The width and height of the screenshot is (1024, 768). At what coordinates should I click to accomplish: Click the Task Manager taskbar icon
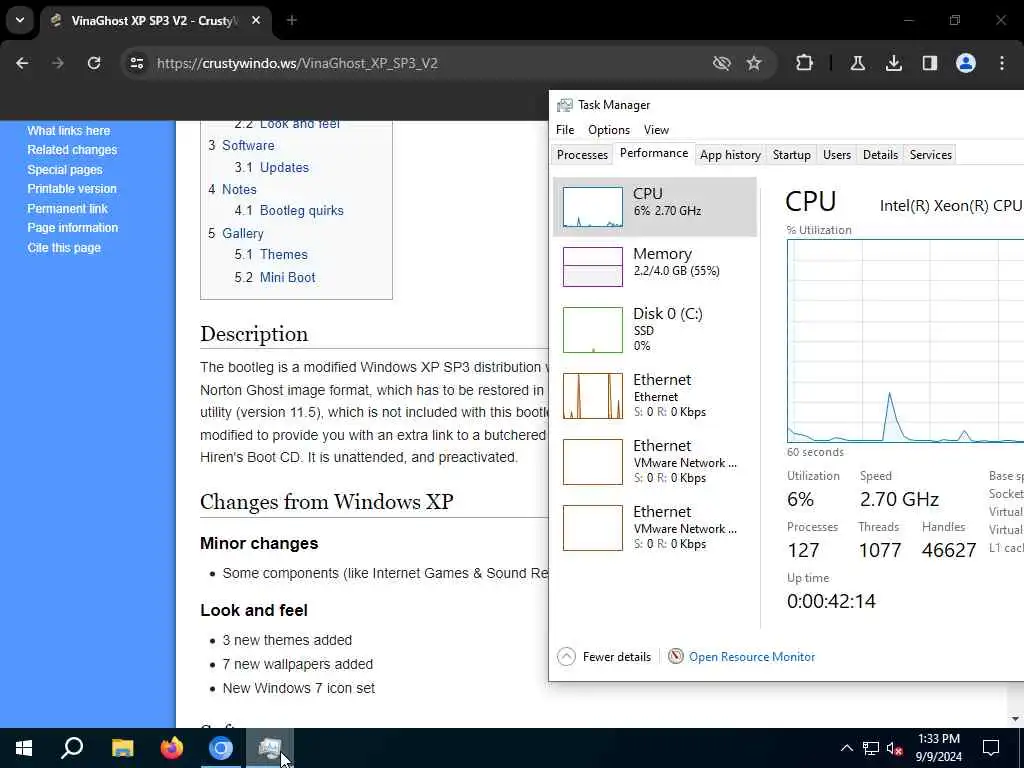pos(270,748)
